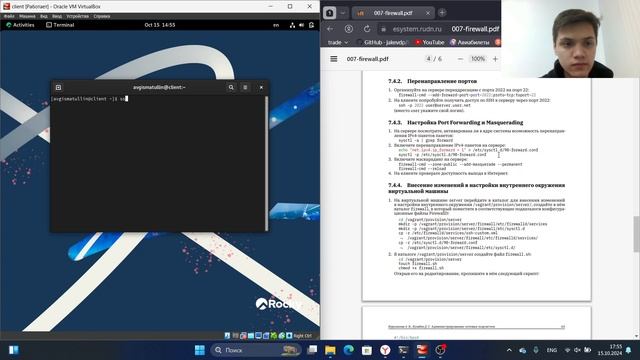
Task: Open the microphone tray icon
Action: [536, 350]
